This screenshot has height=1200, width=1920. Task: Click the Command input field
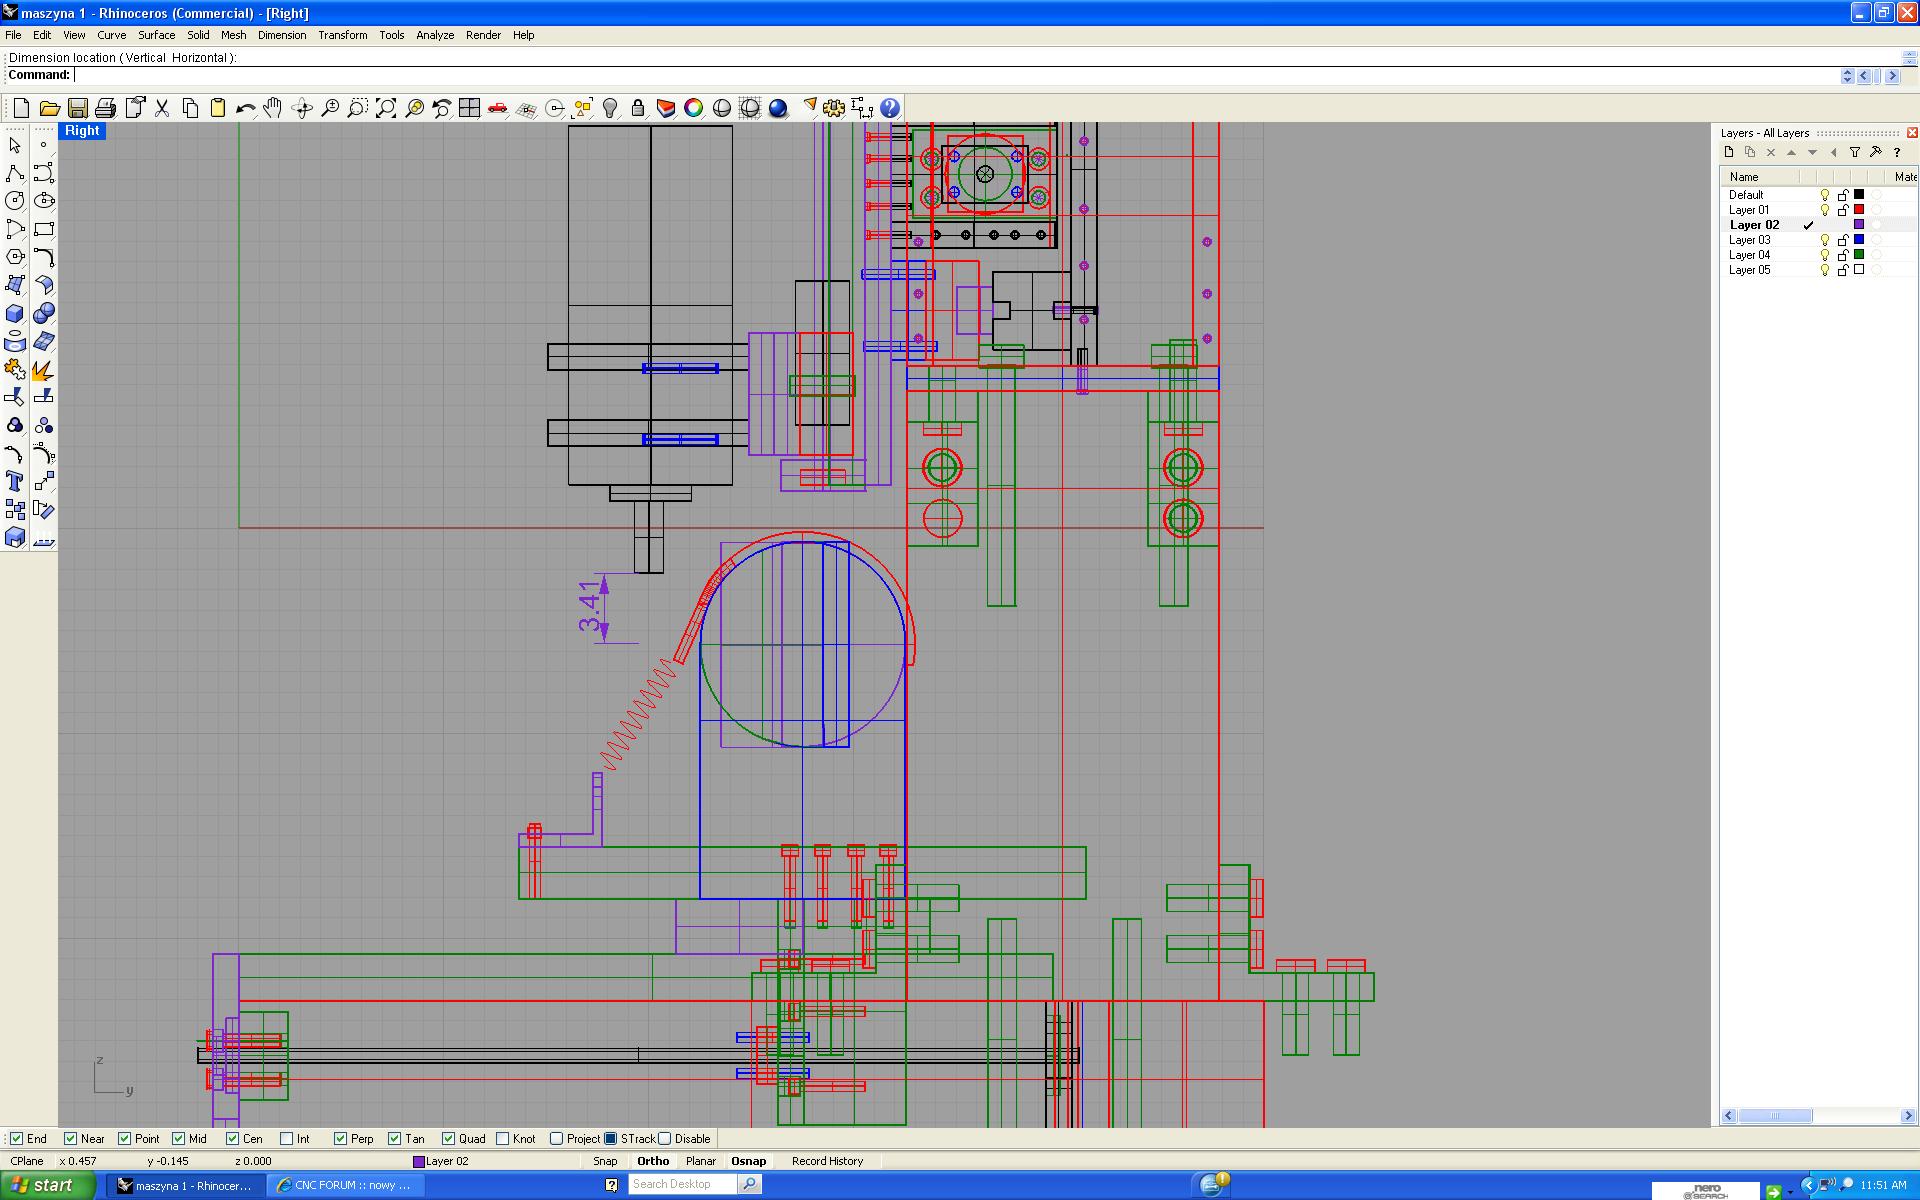click(955, 75)
